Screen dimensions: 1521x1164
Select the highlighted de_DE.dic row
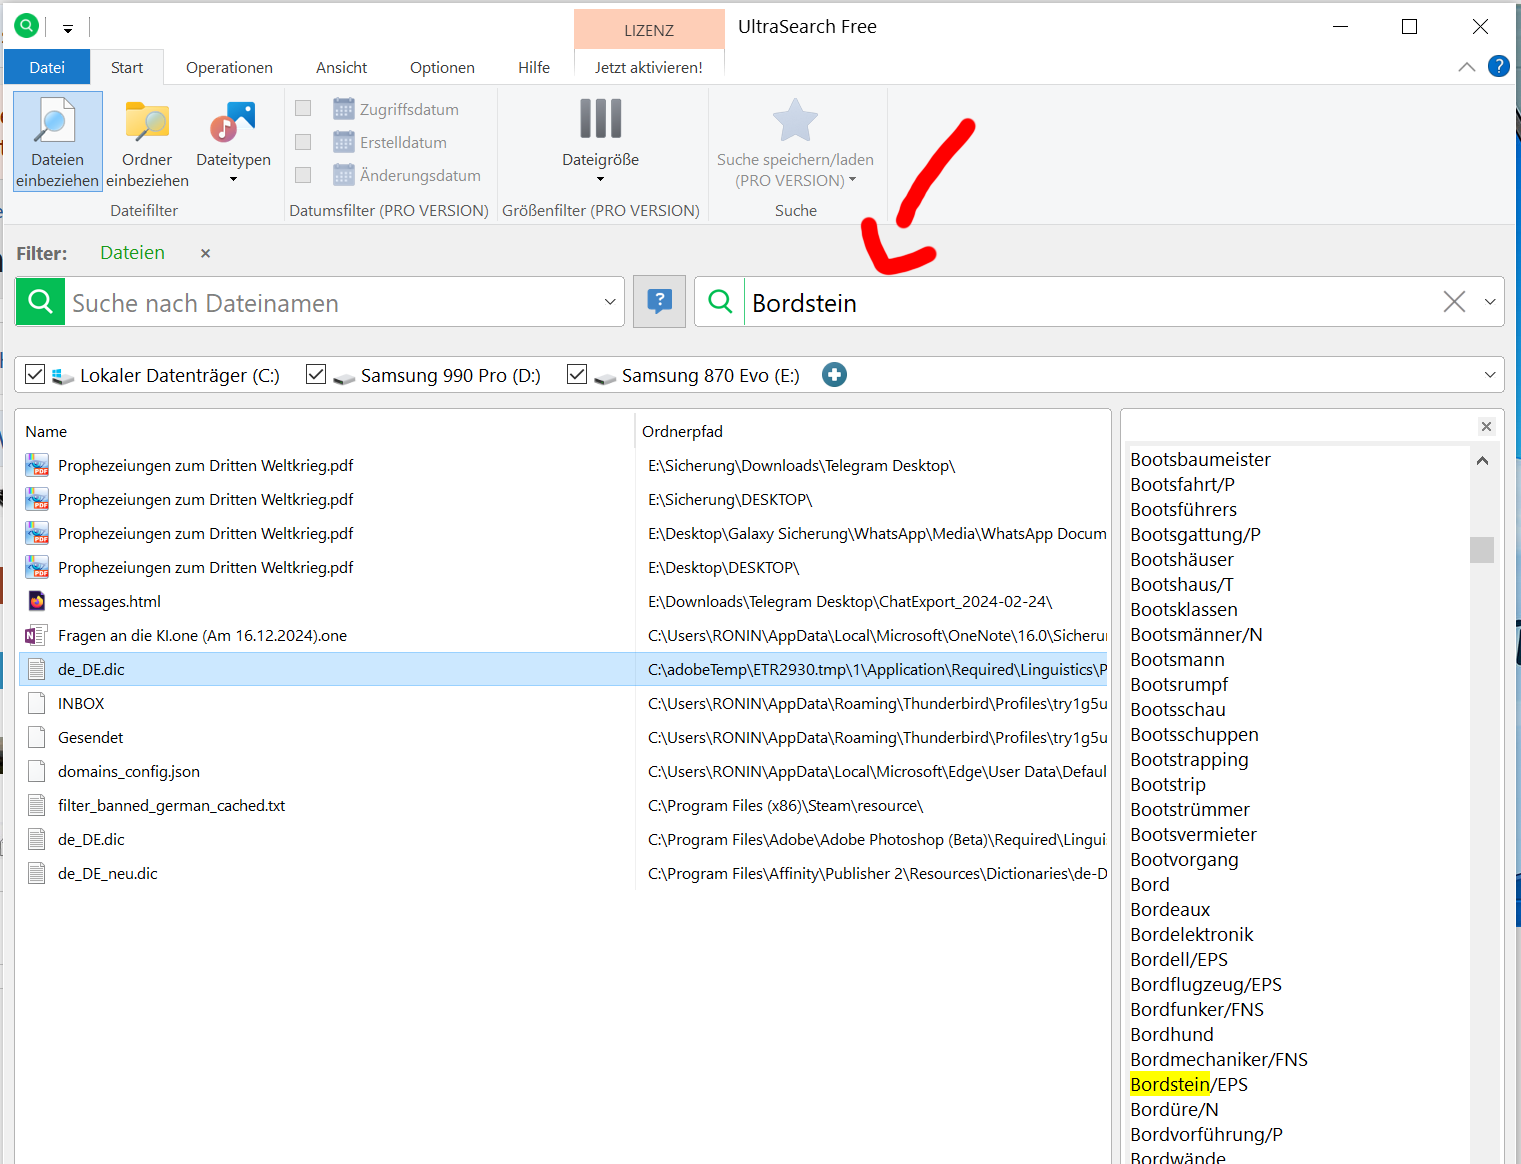tap(563, 669)
